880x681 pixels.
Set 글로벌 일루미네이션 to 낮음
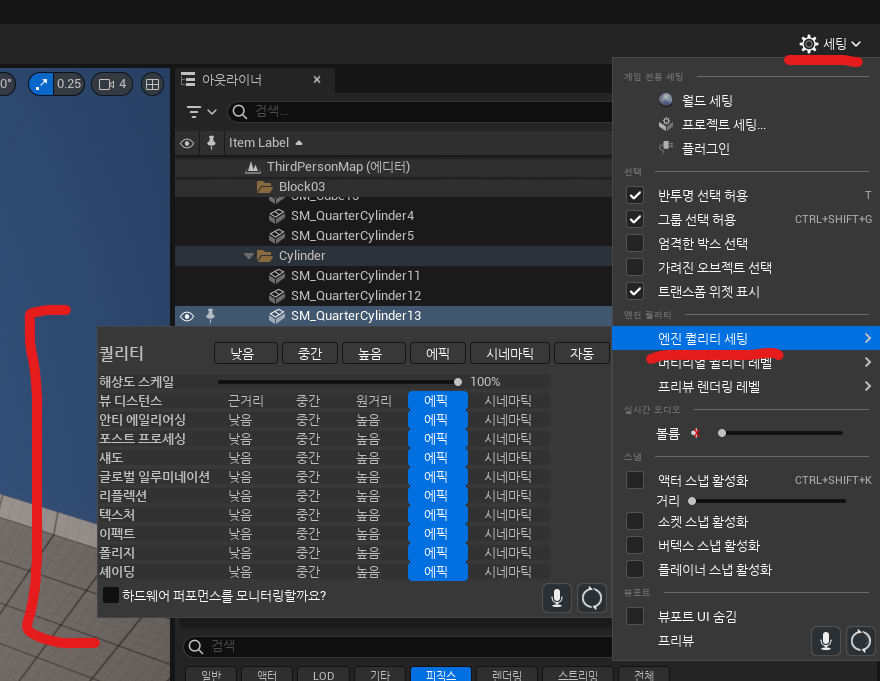(x=240, y=477)
